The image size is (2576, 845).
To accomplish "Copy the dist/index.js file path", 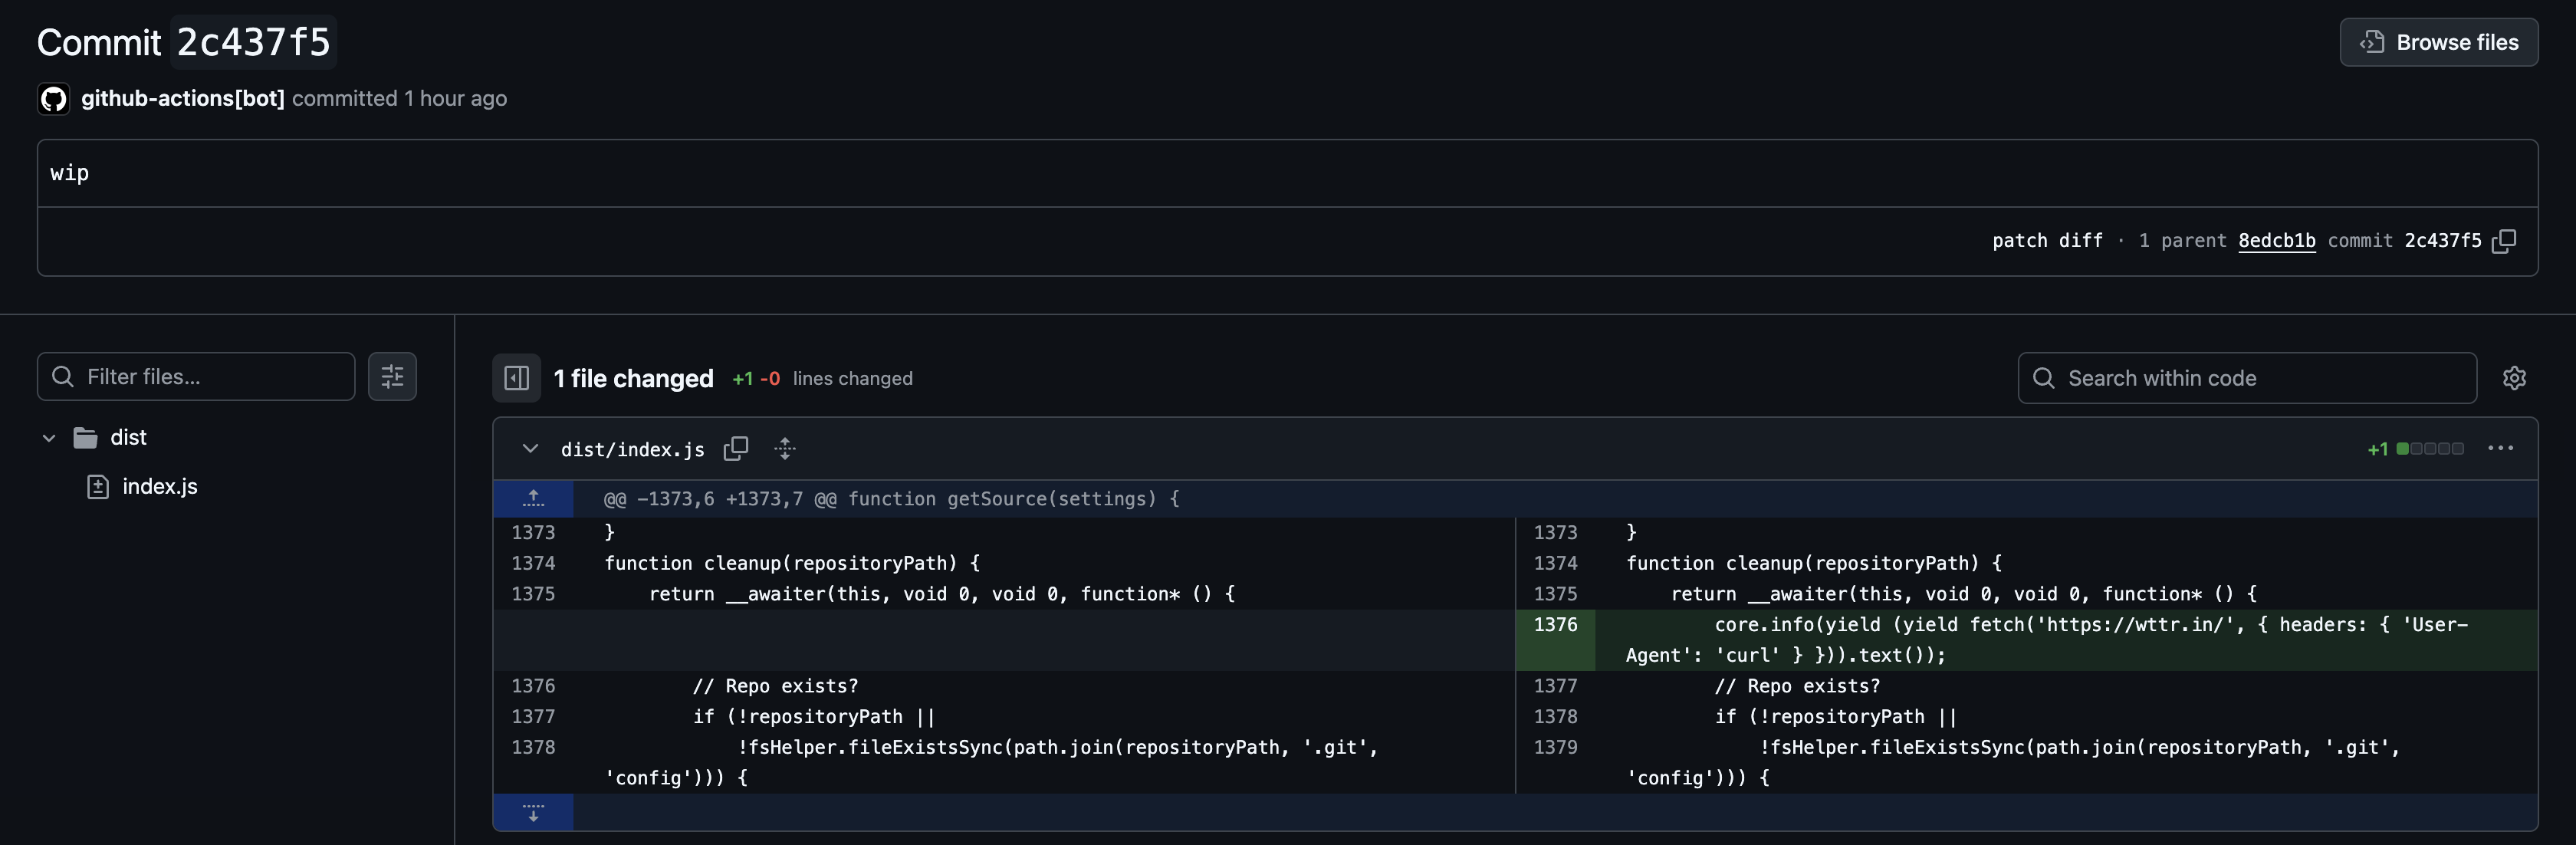I will coord(736,449).
